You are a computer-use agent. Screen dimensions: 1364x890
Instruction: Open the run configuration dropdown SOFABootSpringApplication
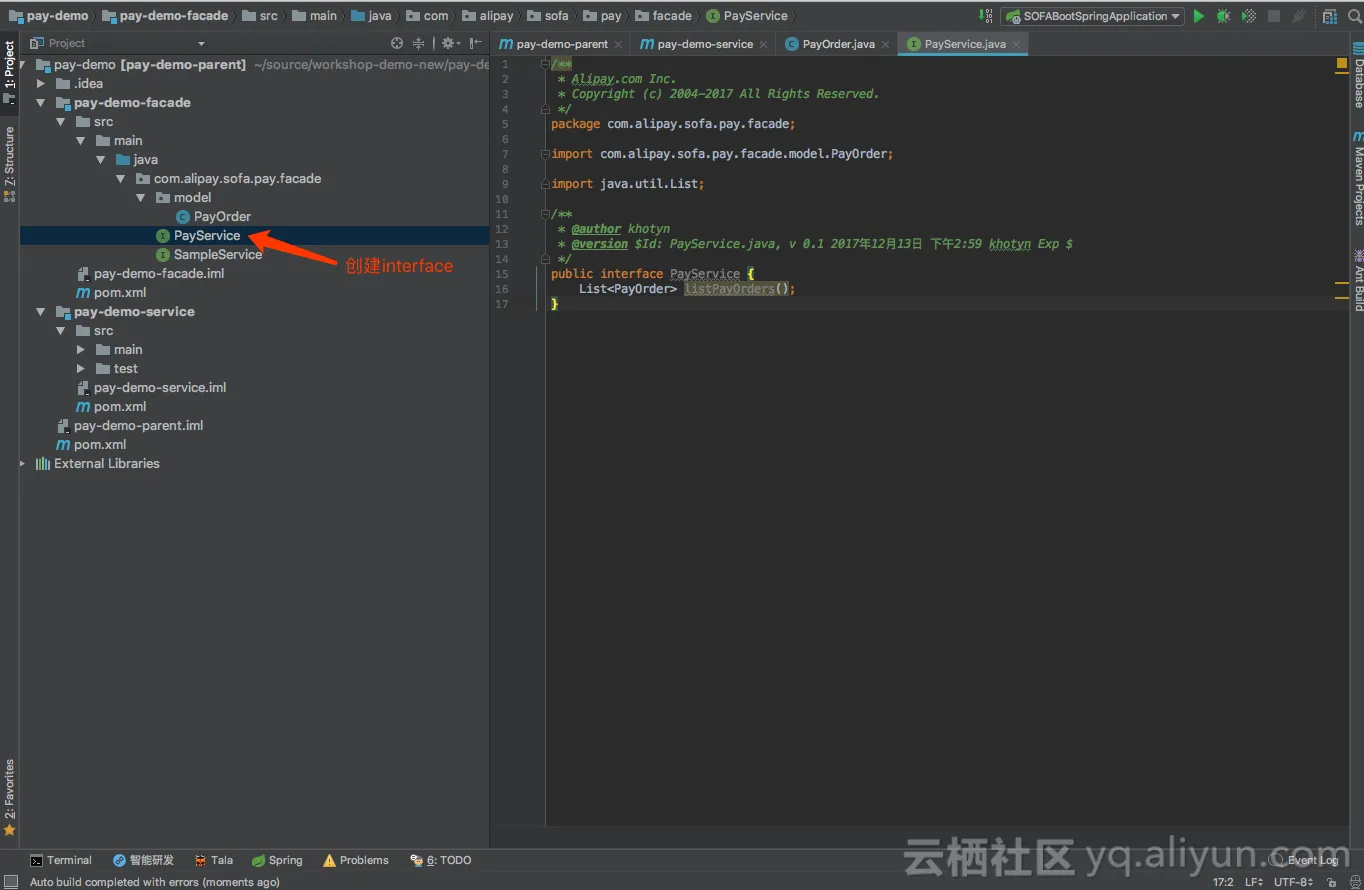coord(1092,16)
